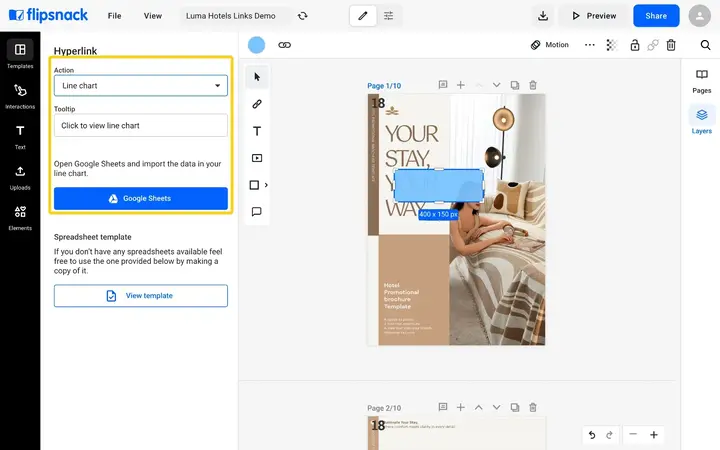Add a note to Page 1/10
The image size is (720, 450).
(443, 85)
